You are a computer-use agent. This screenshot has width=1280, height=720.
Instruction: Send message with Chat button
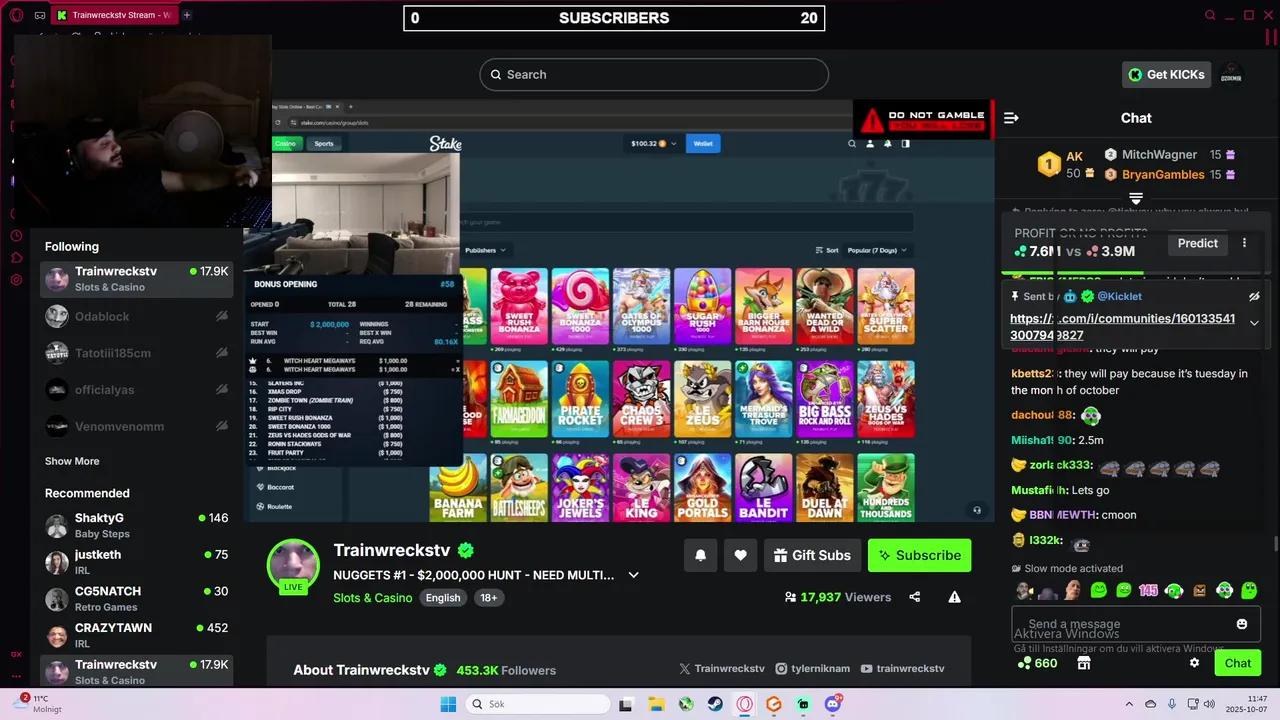click(1238, 663)
